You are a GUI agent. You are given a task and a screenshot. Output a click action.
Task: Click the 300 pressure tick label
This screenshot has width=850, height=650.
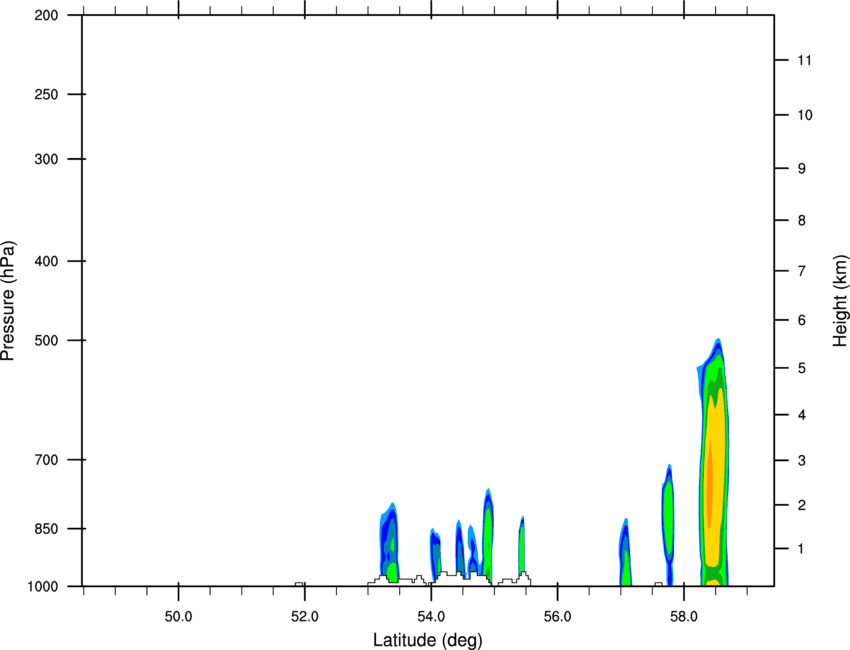click(46, 159)
